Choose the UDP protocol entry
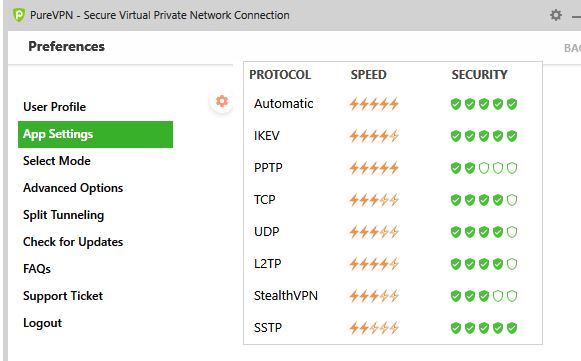Screen dimensions: 581x361 [x=393, y=232]
